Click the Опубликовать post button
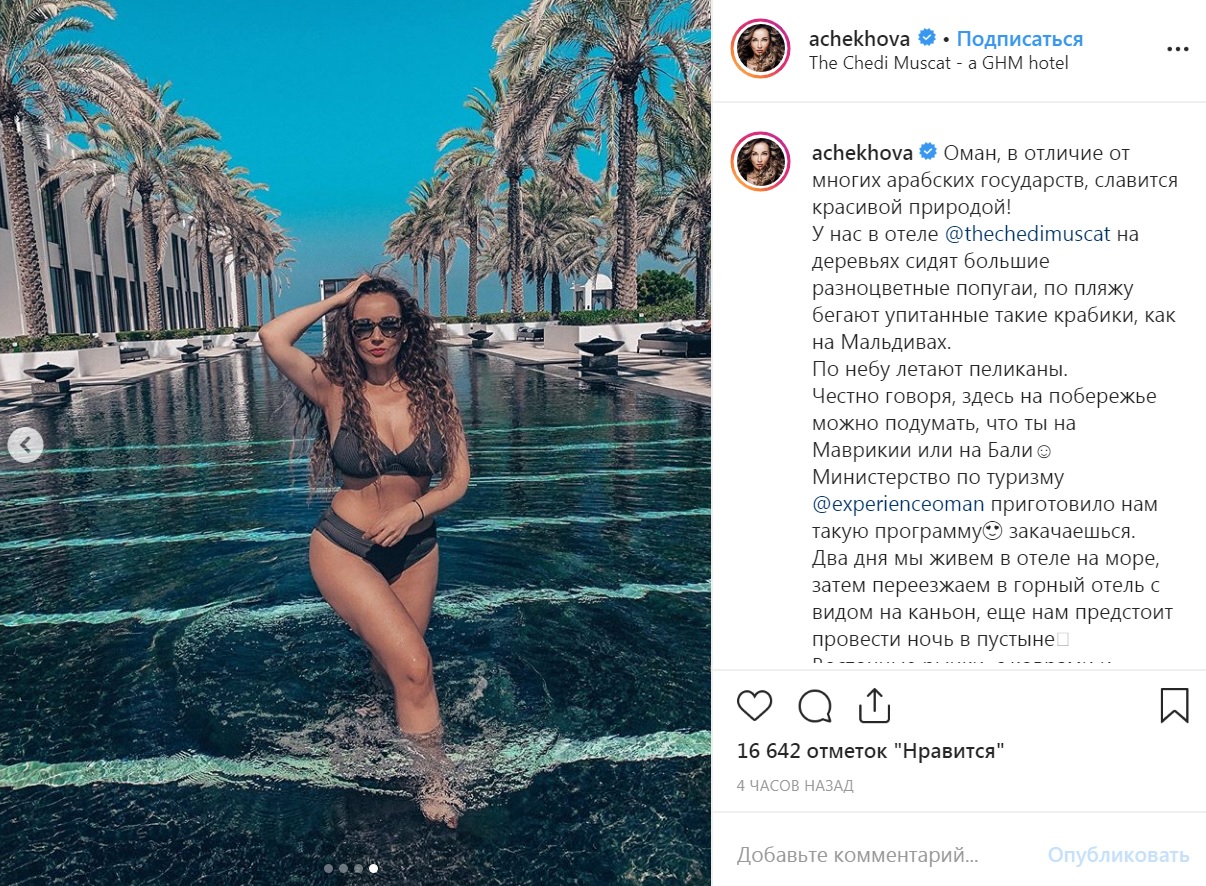This screenshot has width=1206, height=886. point(1118,855)
